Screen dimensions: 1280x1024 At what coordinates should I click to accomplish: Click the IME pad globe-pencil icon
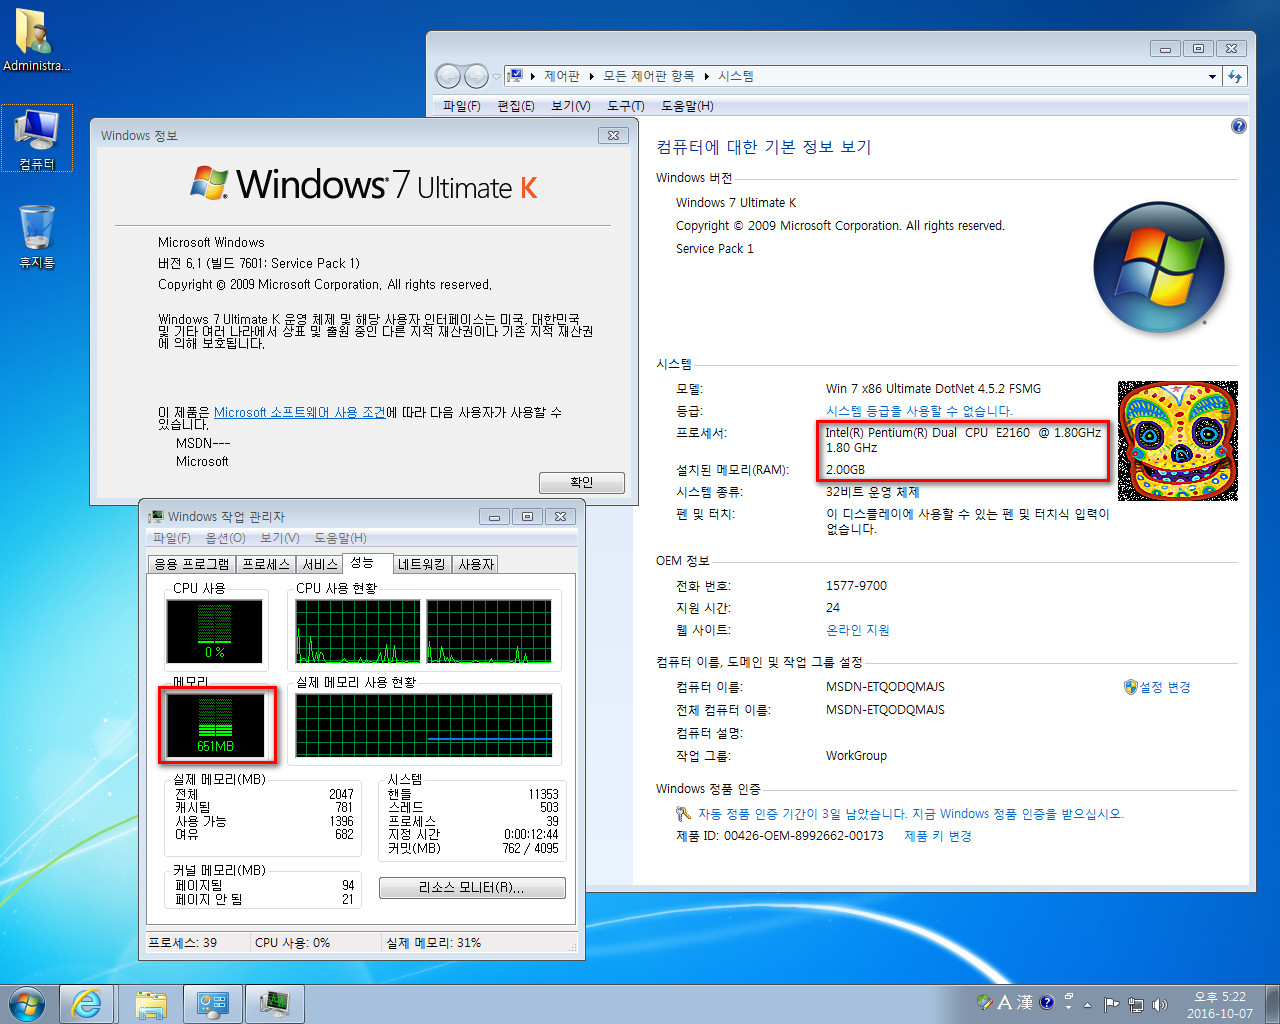[x=985, y=1002]
